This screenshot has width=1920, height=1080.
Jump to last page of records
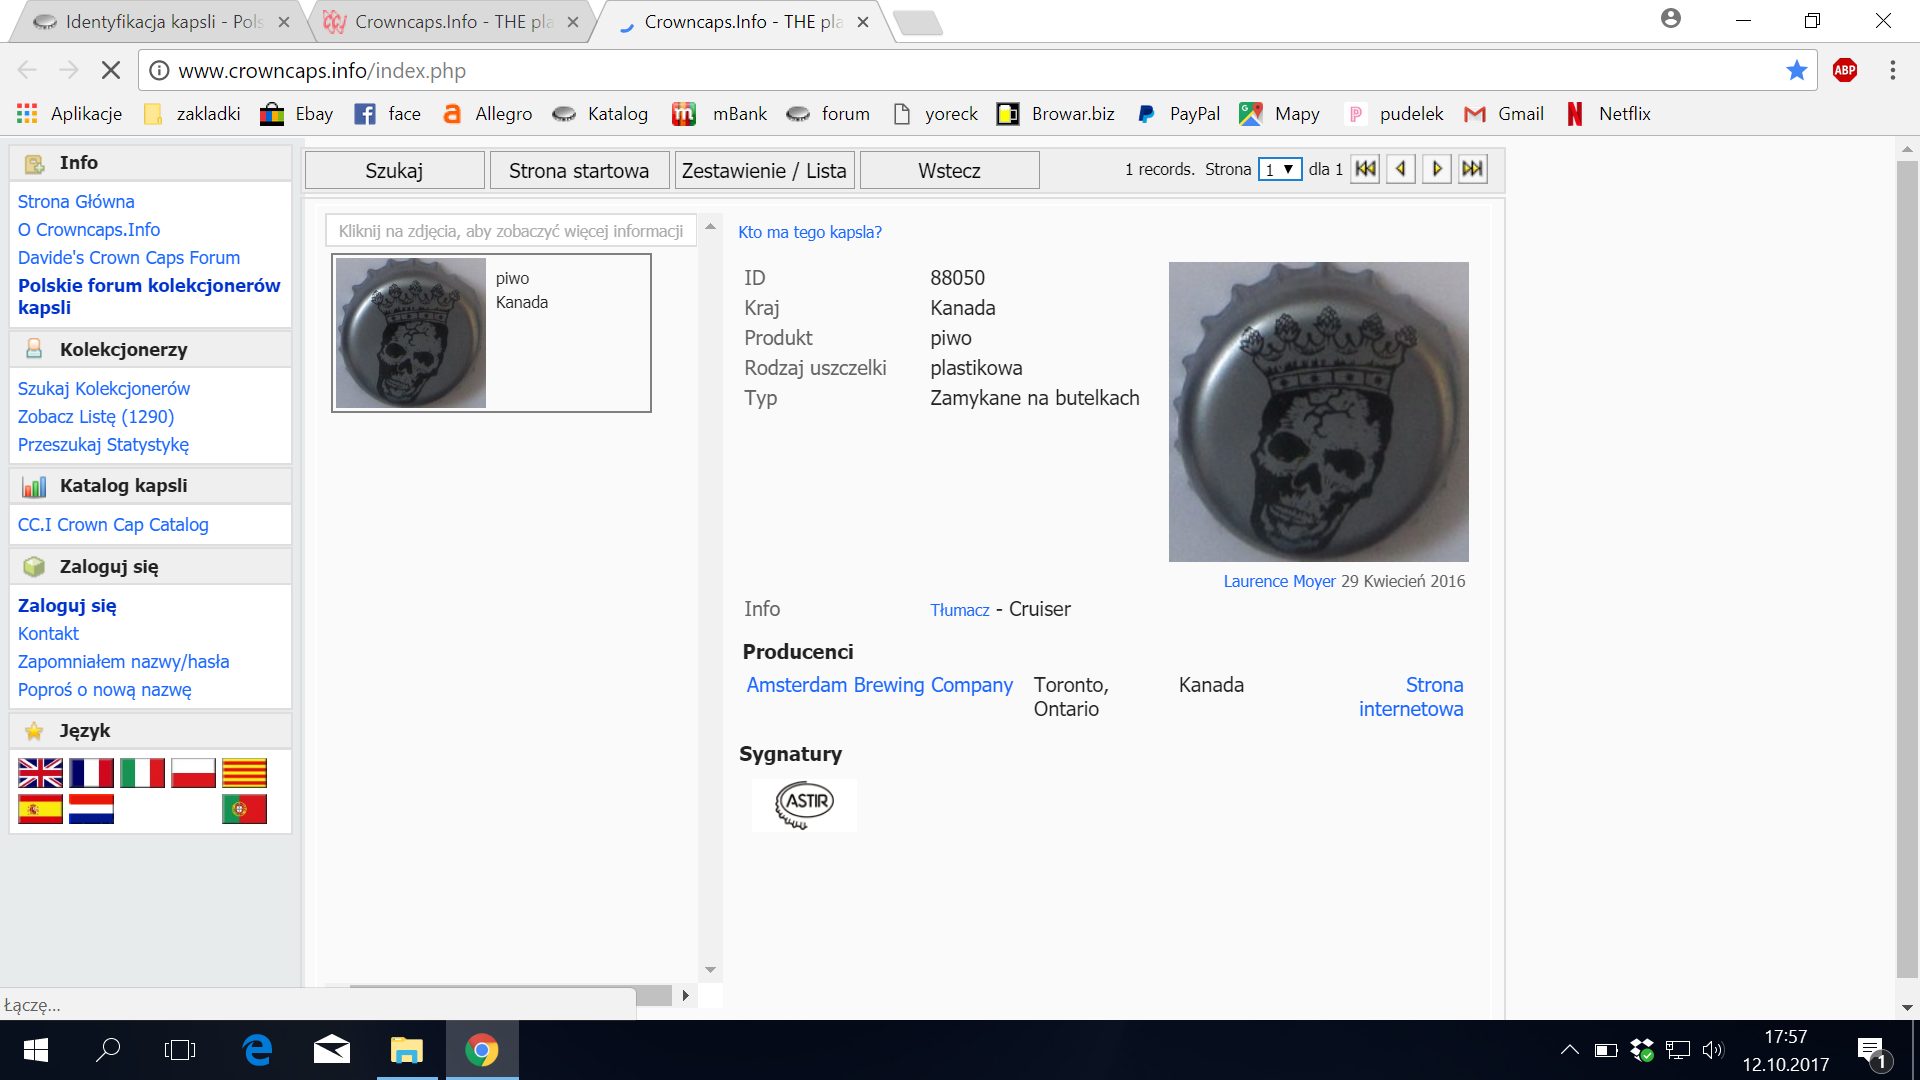1472,169
